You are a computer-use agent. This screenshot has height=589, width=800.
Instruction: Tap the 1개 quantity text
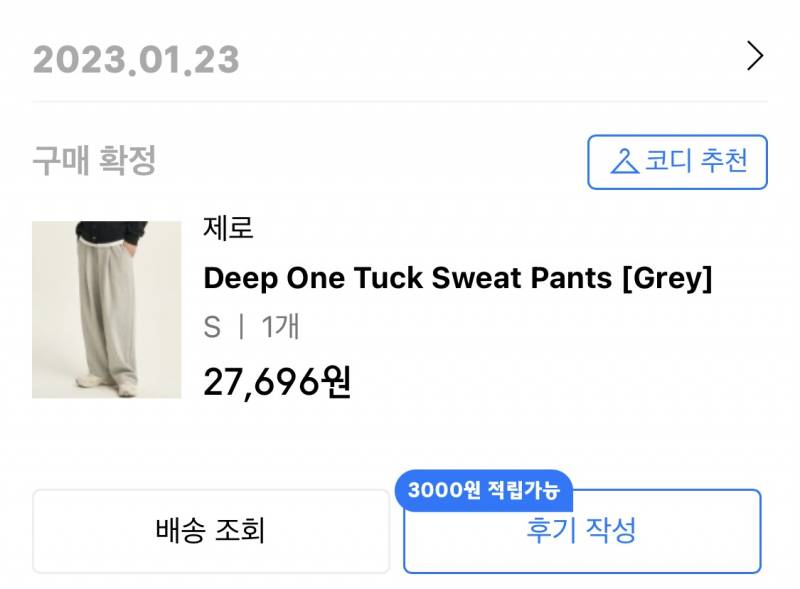[x=281, y=327]
